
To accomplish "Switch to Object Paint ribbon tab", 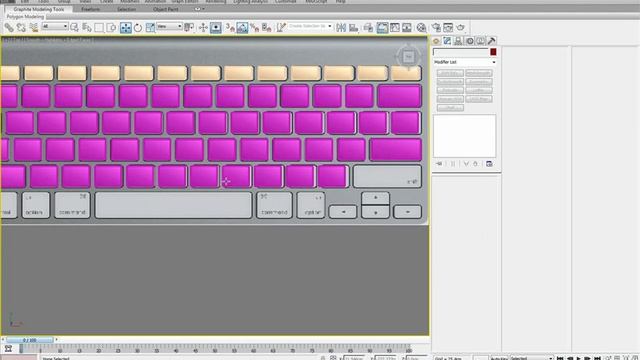I will [166, 9].
